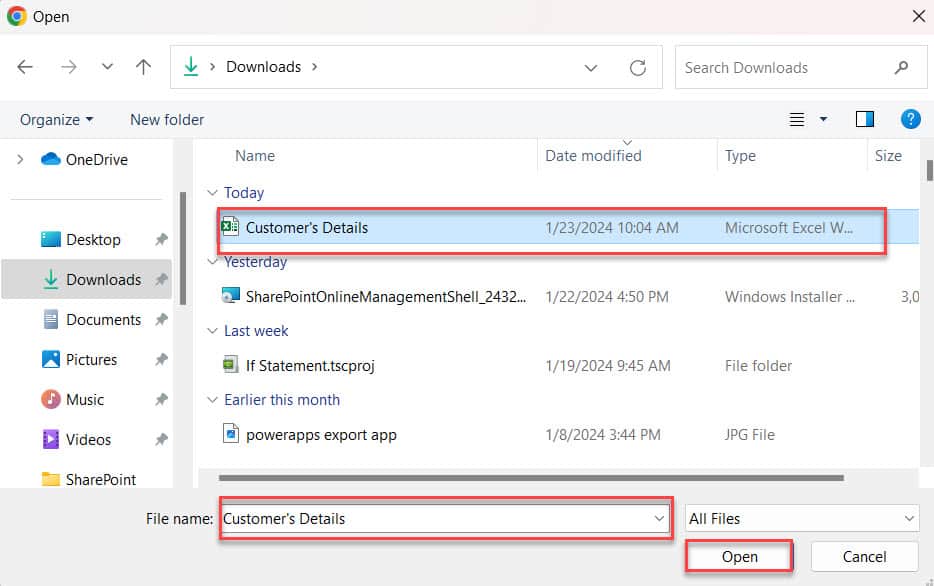934x586 pixels.
Task: Click the installer icon for SharePointOnlineManagementShell
Action: pos(231,296)
